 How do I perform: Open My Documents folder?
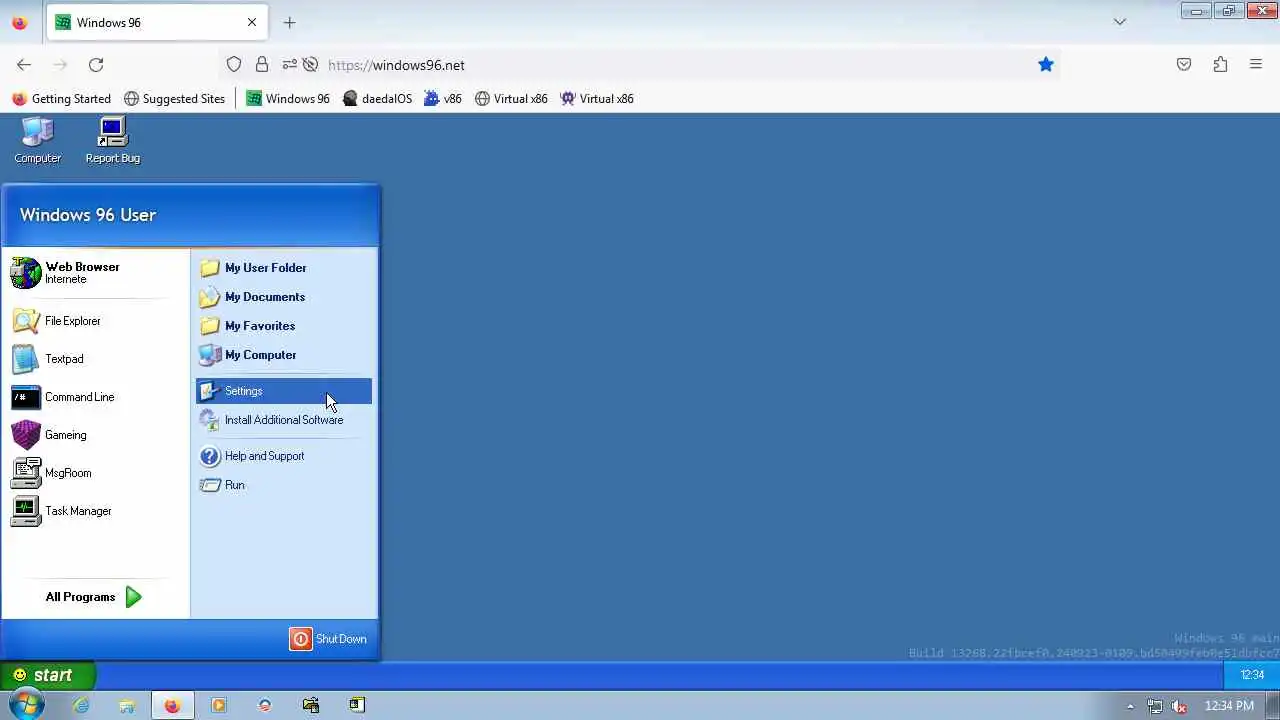point(284,297)
